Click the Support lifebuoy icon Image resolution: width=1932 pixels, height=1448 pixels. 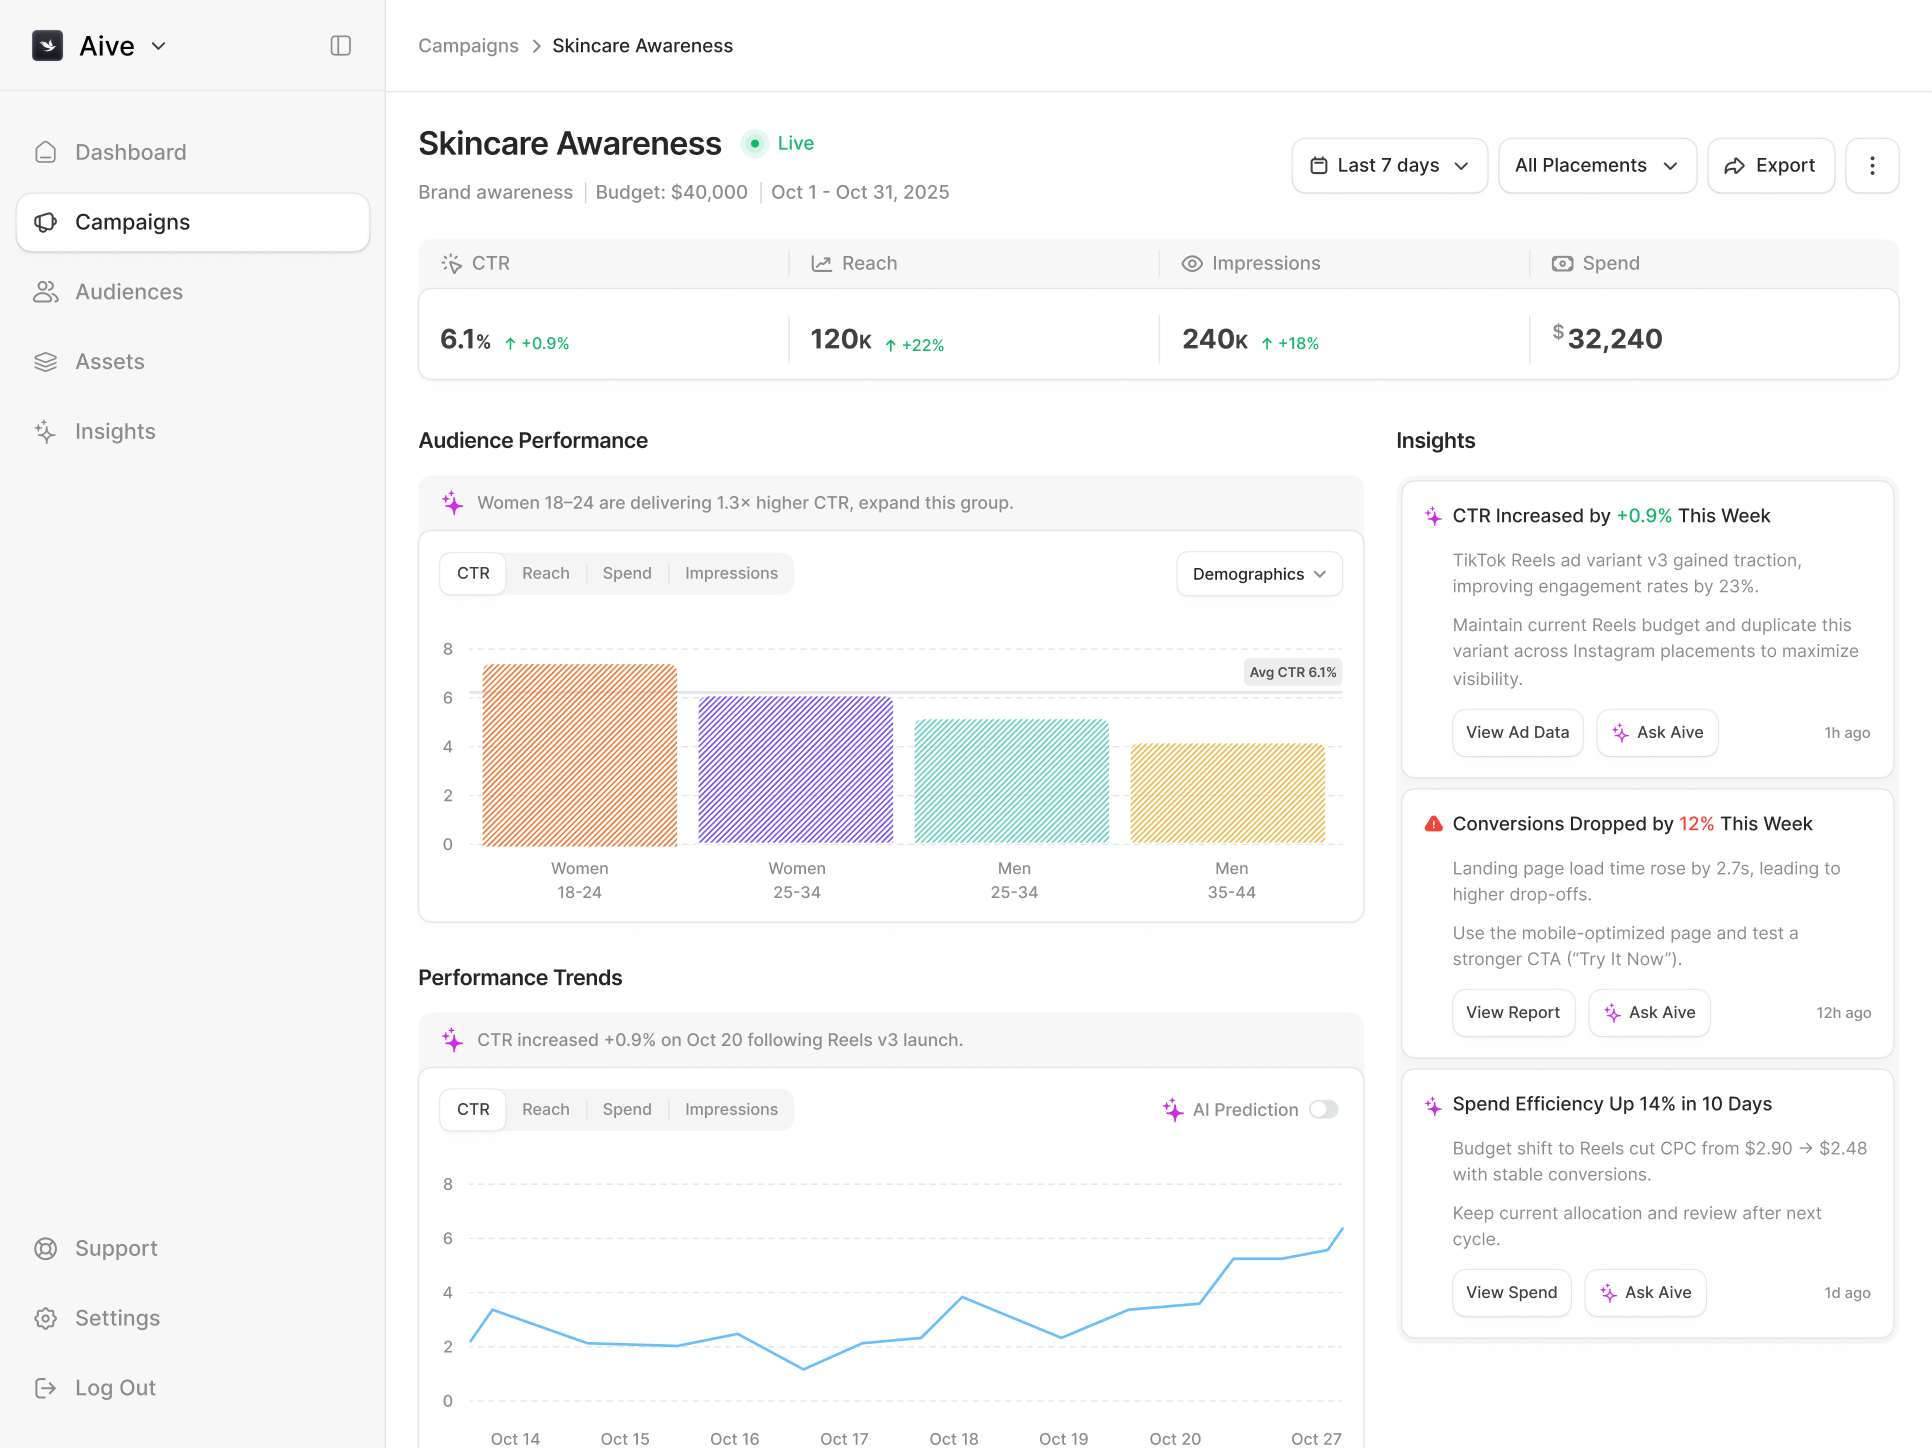pyautogui.click(x=46, y=1248)
